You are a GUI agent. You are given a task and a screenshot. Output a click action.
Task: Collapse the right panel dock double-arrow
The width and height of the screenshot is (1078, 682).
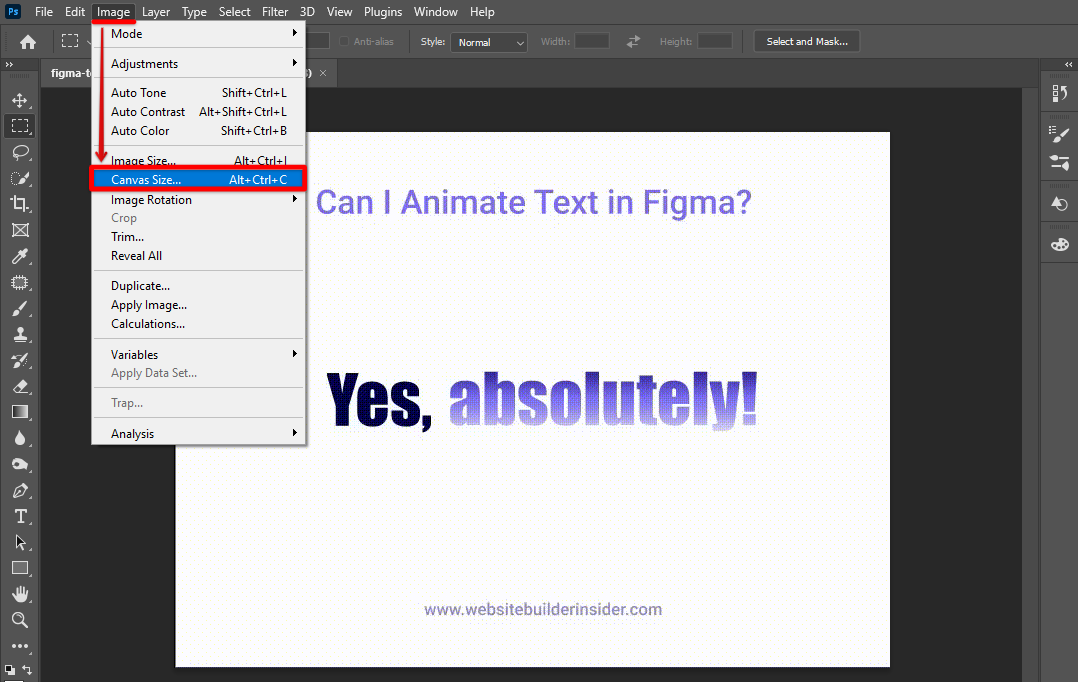pyautogui.click(x=1068, y=65)
